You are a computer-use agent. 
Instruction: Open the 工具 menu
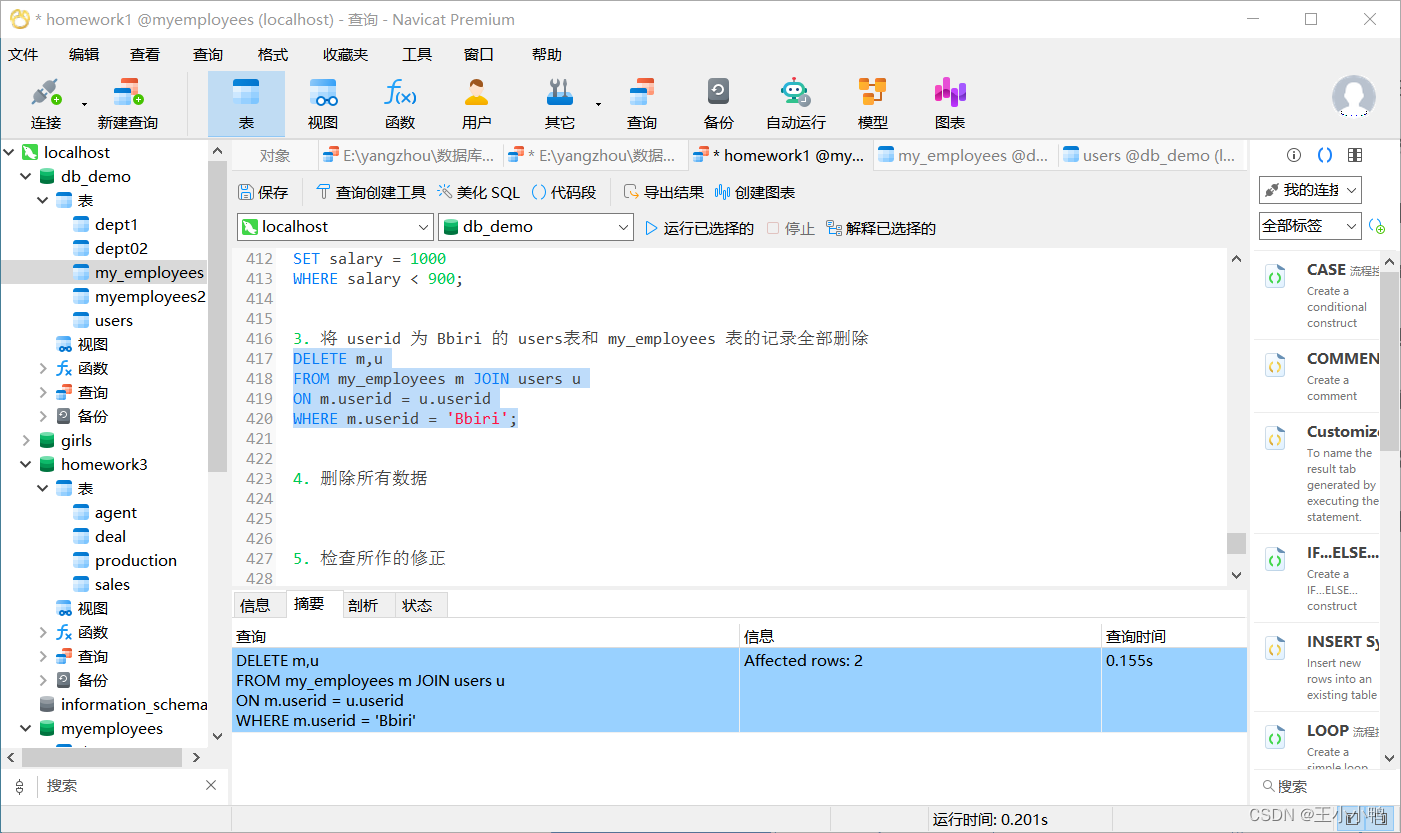pos(417,55)
